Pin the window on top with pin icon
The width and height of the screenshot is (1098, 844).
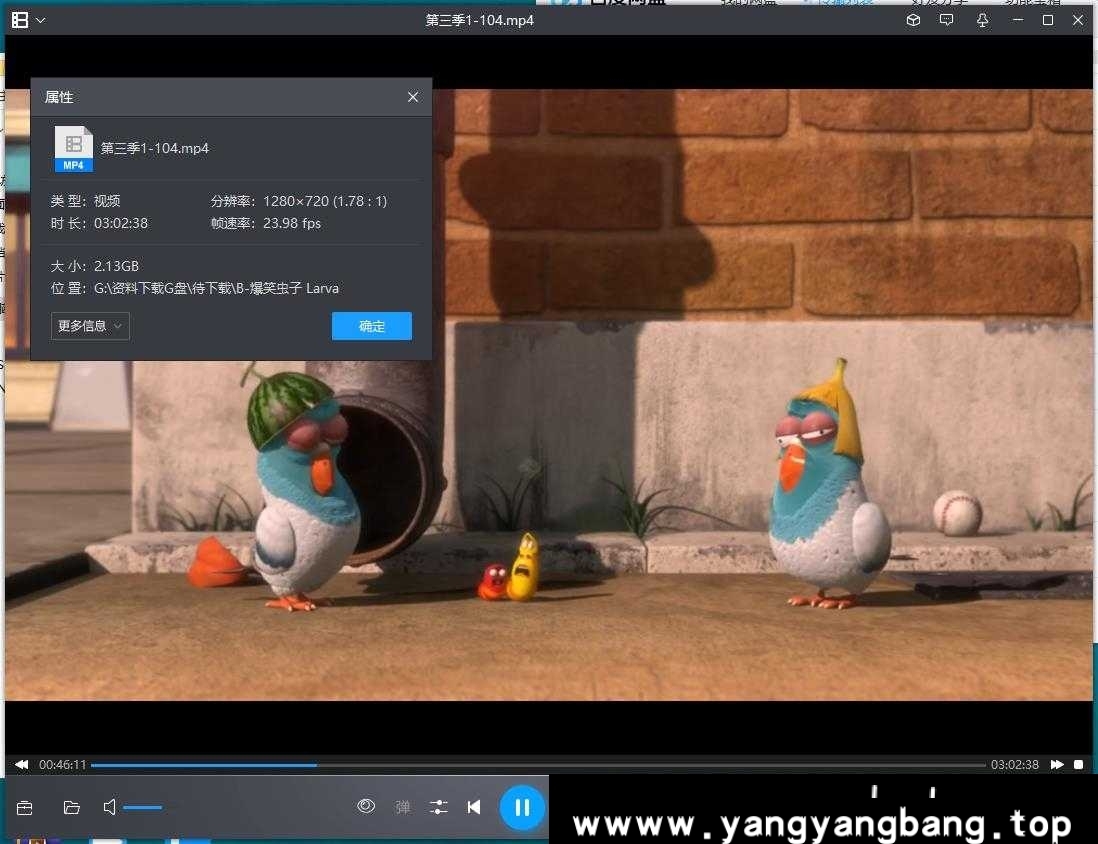point(982,20)
